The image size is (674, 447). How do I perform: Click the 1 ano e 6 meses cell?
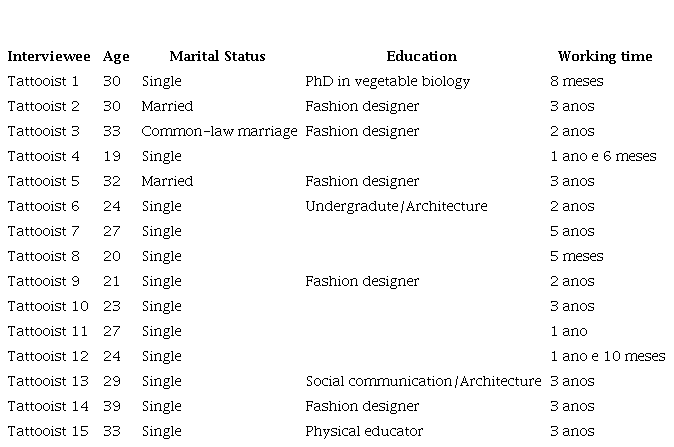pos(603,156)
